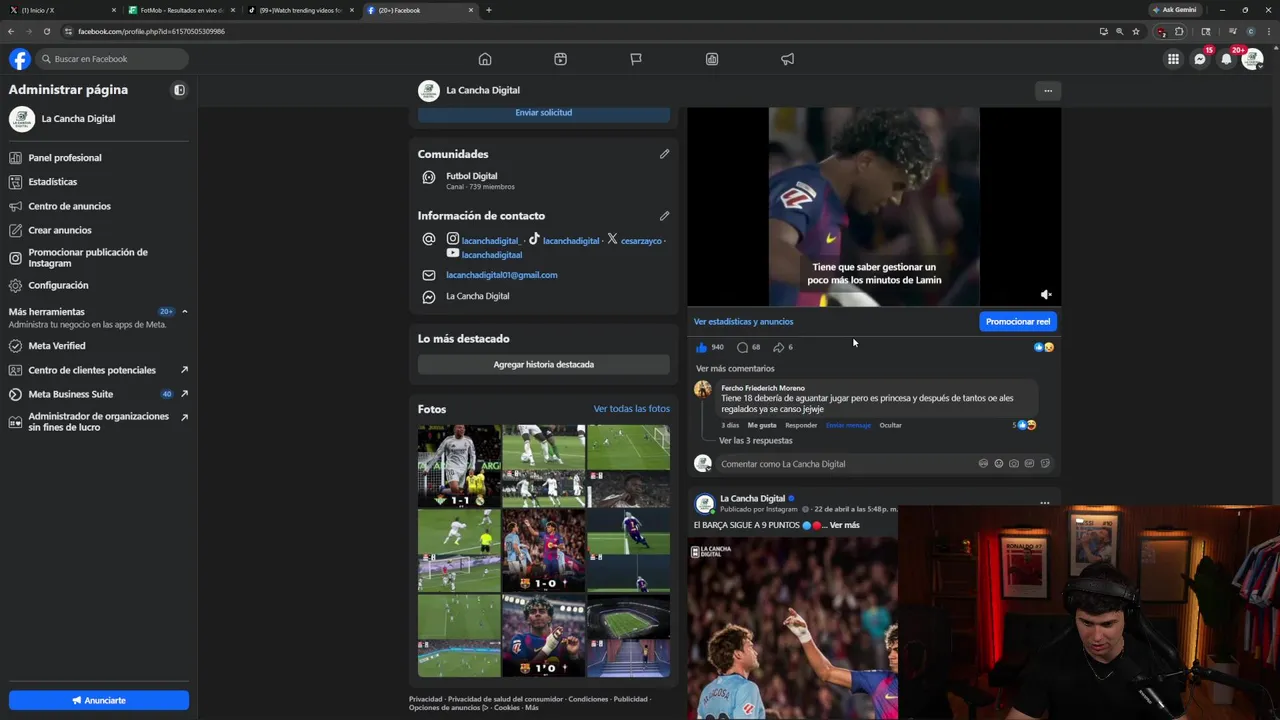
Task: Switch to the FotMob Resultados tab
Action: pyautogui.click(x=180, y=10)
